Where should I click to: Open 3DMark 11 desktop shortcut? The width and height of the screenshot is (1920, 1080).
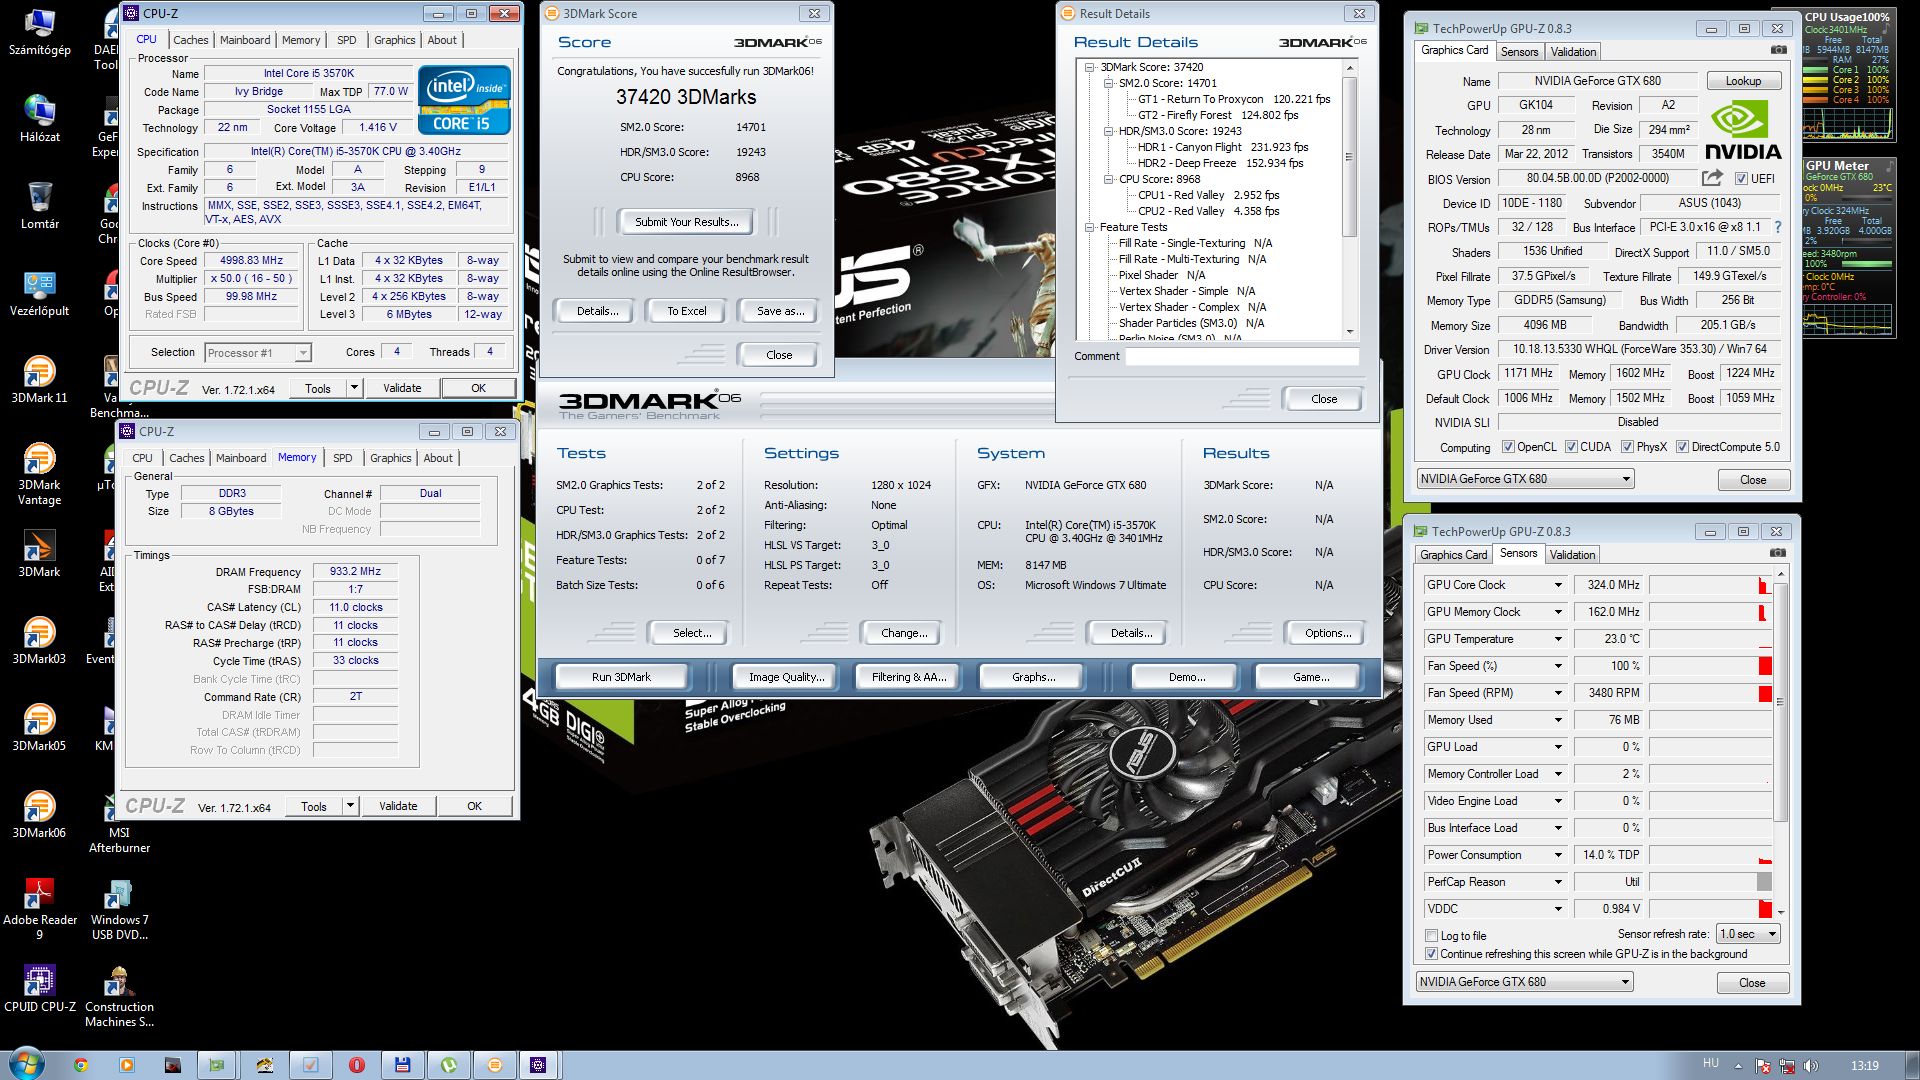click(39, 380)
